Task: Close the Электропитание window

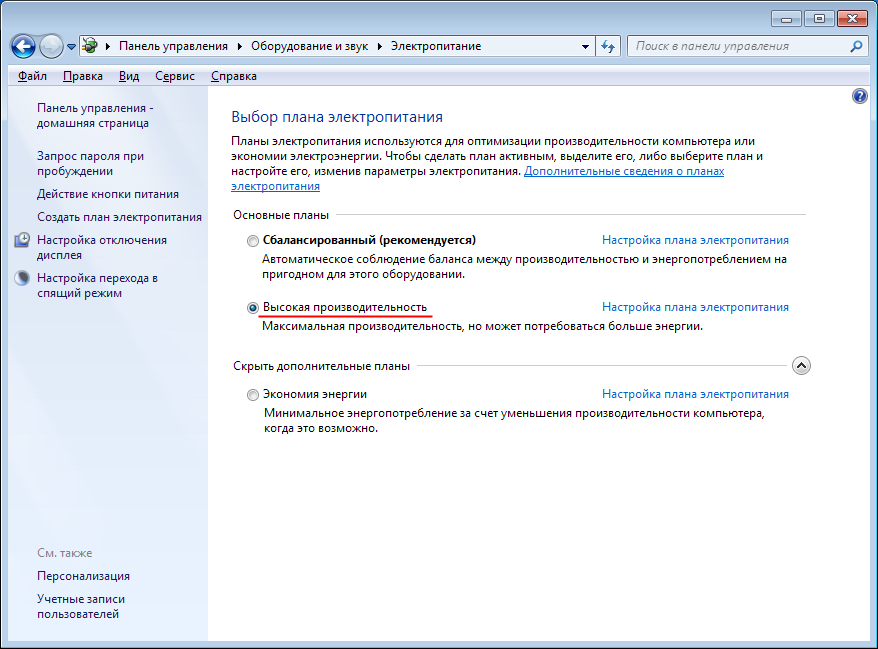Action: pyautogui.click(x=852, y=19)
